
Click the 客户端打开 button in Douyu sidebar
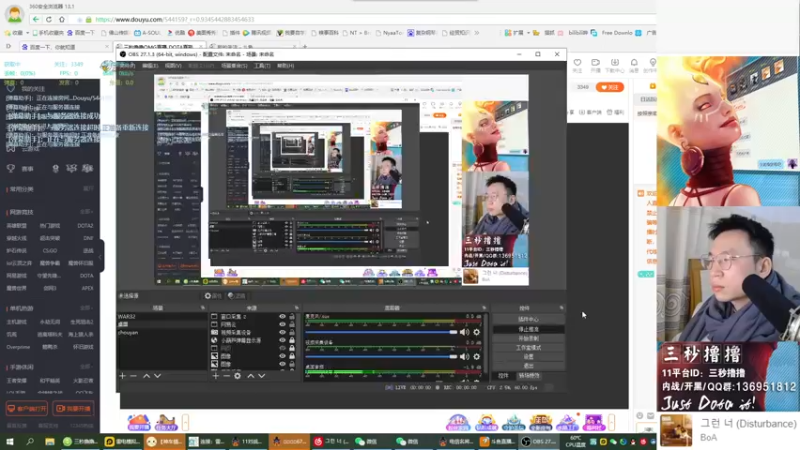pyautogui.click(x=27, y=409)
